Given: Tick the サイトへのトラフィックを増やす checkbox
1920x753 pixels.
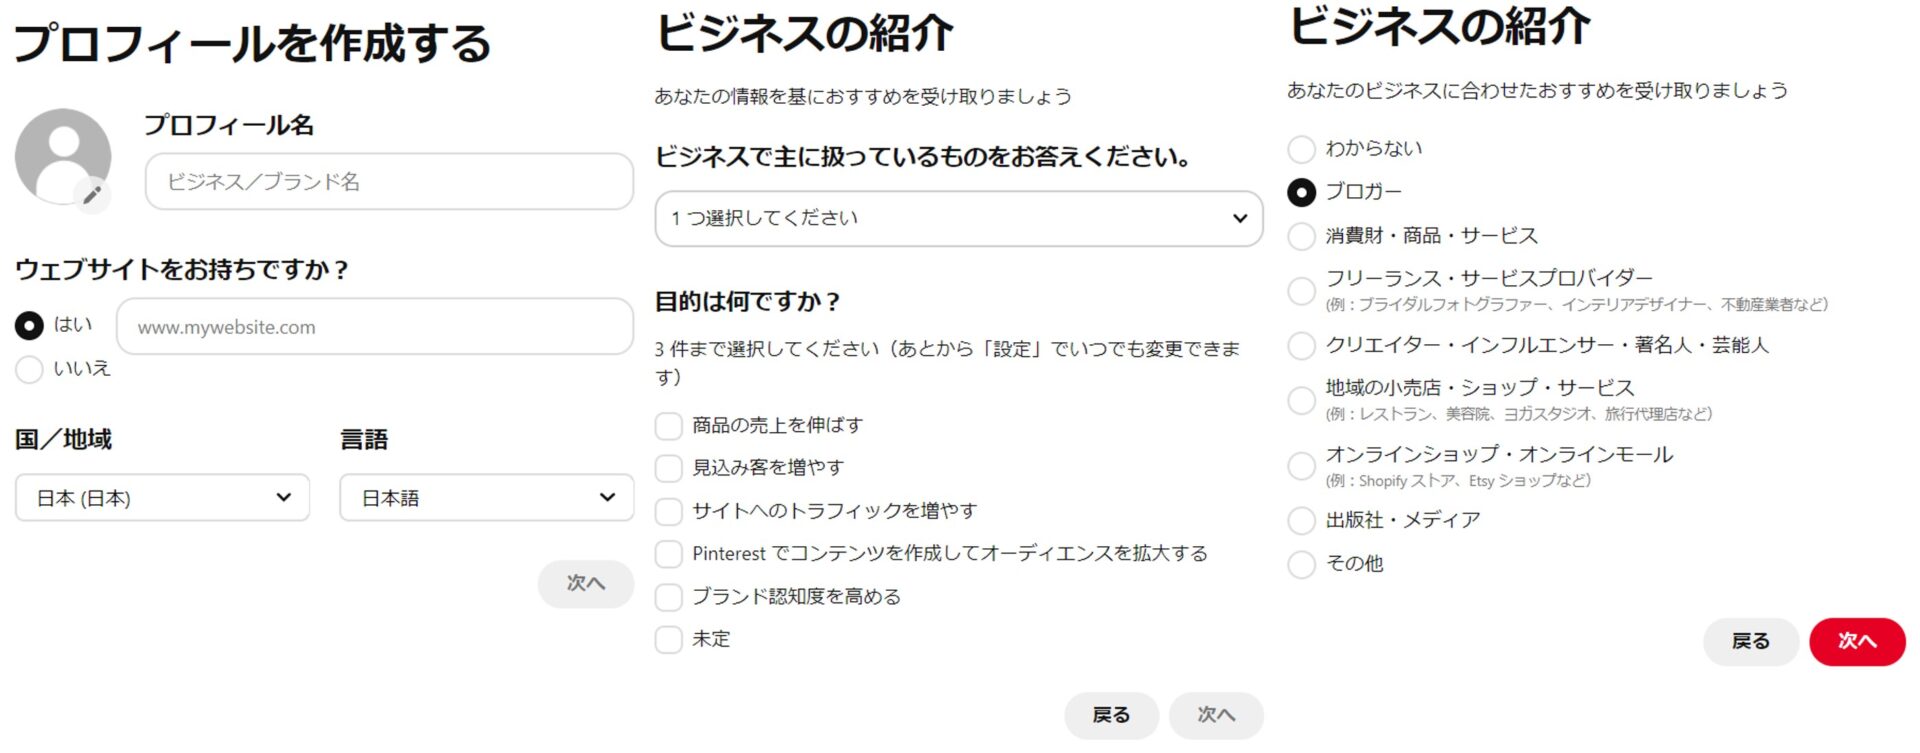Looking at the screenshot, I should coord(668,511).
